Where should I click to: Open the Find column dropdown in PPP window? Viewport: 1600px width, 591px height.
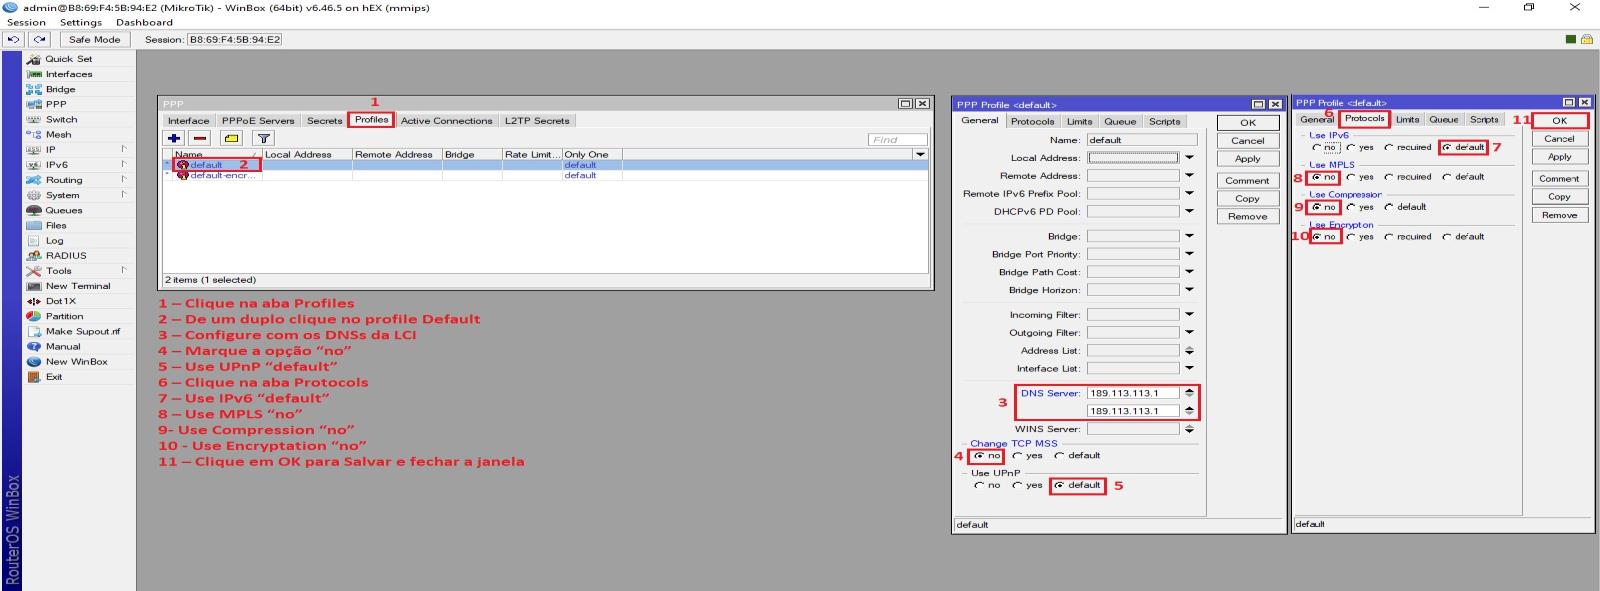click(920, 154)
